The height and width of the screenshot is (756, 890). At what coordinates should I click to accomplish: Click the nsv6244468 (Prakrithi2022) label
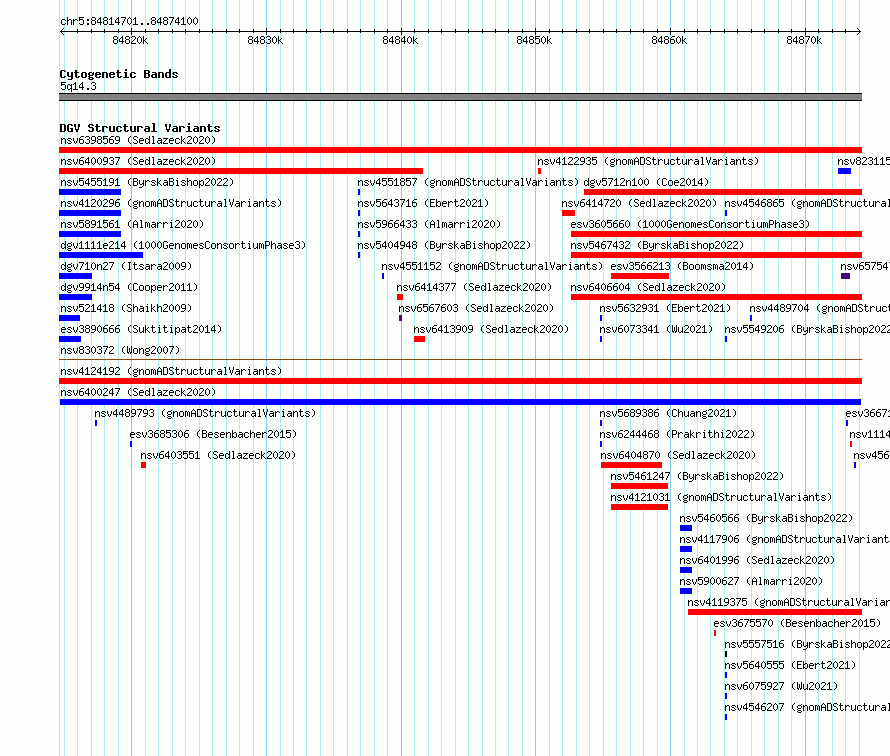coord(677,434)
